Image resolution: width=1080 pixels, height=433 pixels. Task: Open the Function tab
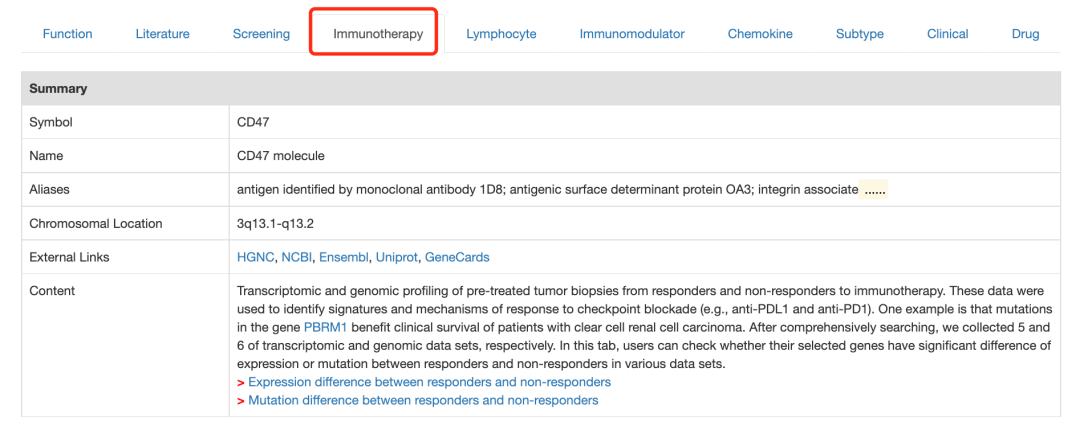(x=67, y=34)
